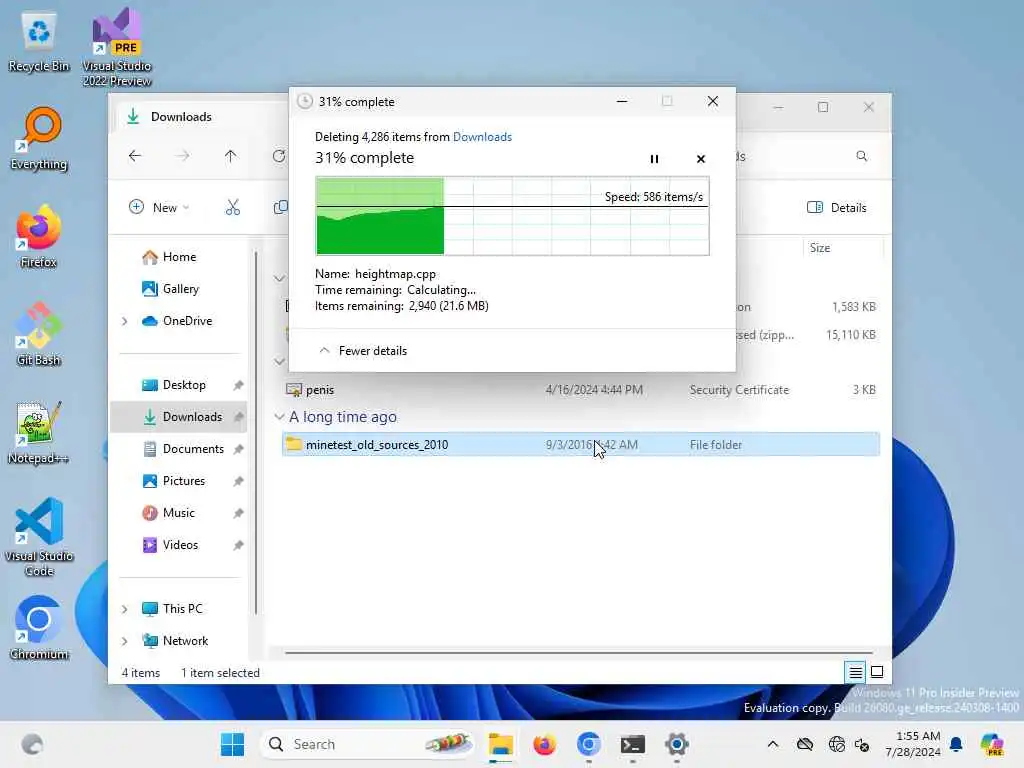The width and height of the screenshot is (1024, 768).
Task: Pause the delete operation
Action: (654, 159)
